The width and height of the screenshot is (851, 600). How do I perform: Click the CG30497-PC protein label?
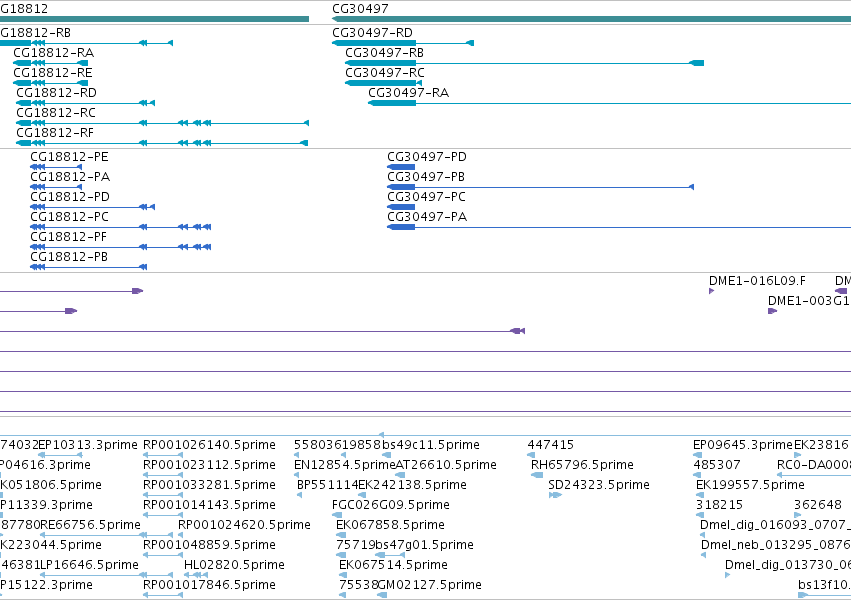[426, 197]
